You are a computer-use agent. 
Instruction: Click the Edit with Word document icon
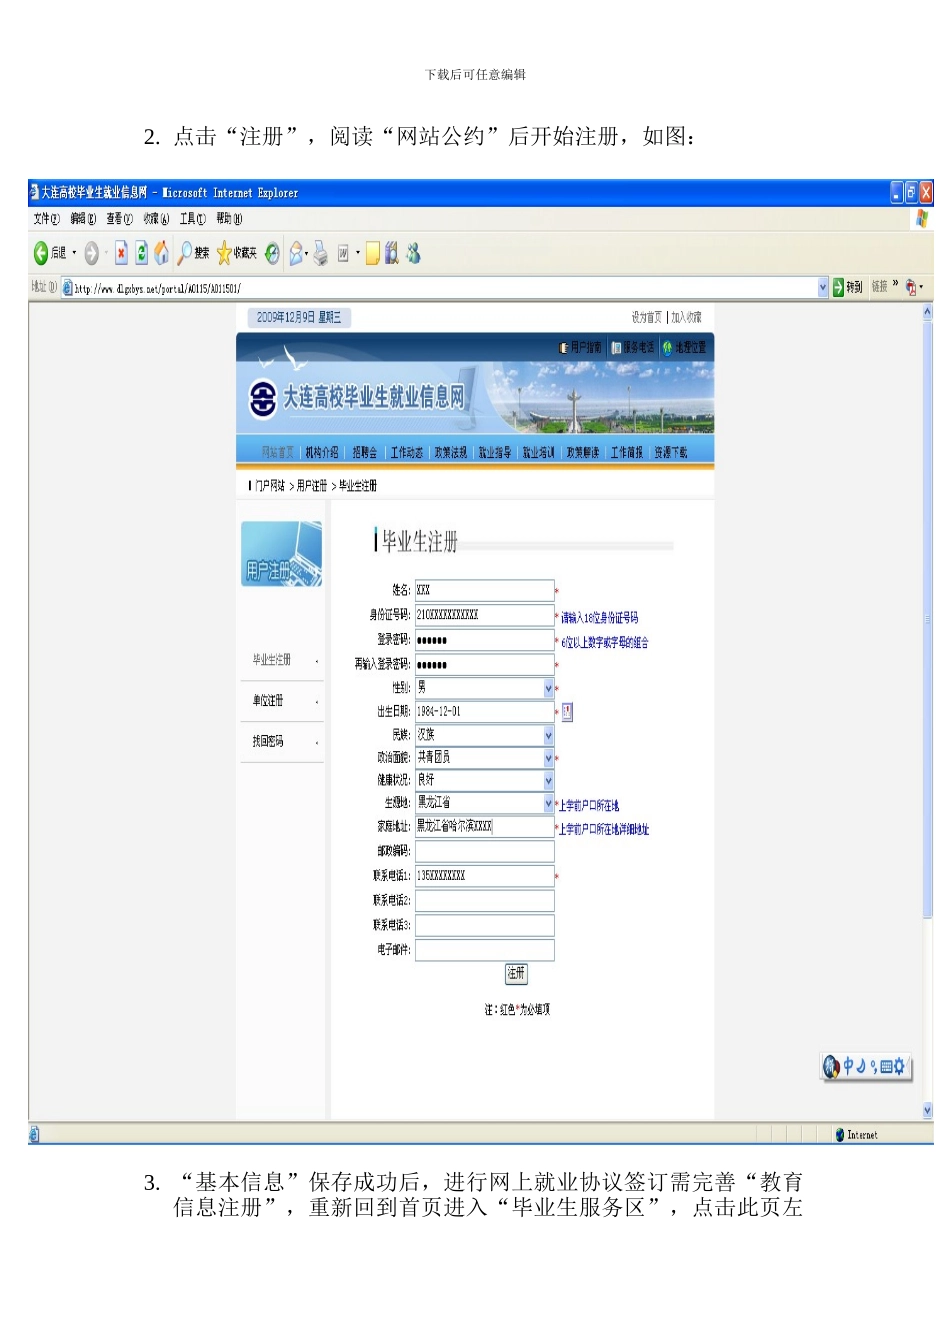(x=343, y=253)
